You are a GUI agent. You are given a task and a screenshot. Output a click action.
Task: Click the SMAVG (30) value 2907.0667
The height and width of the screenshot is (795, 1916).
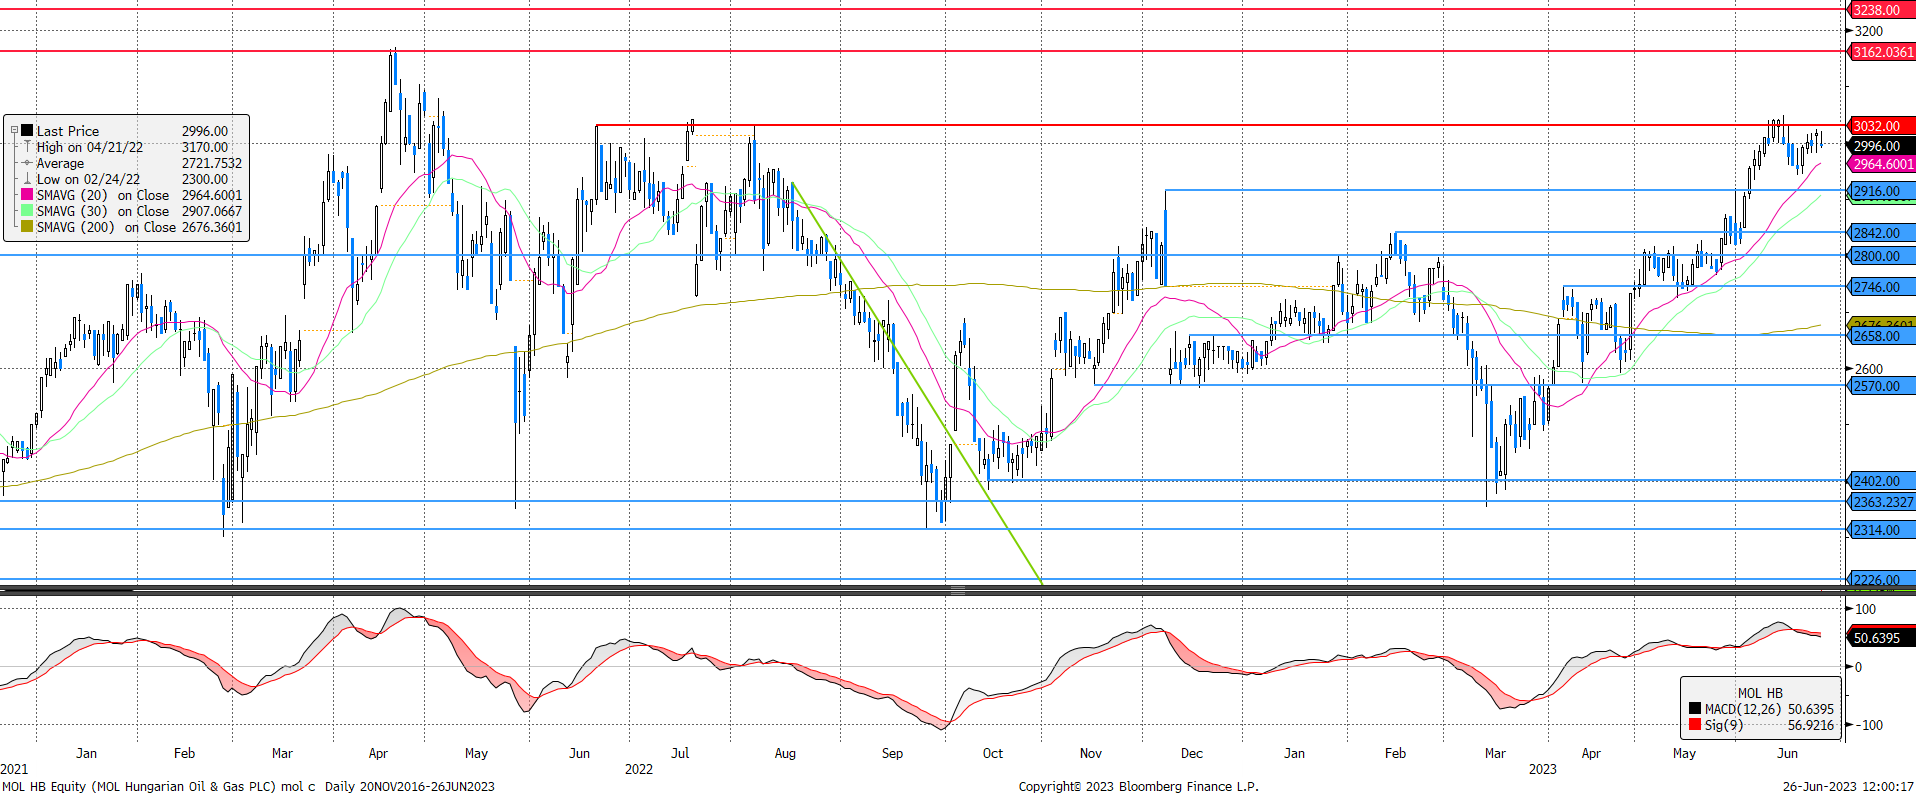[x=212, y=211]
